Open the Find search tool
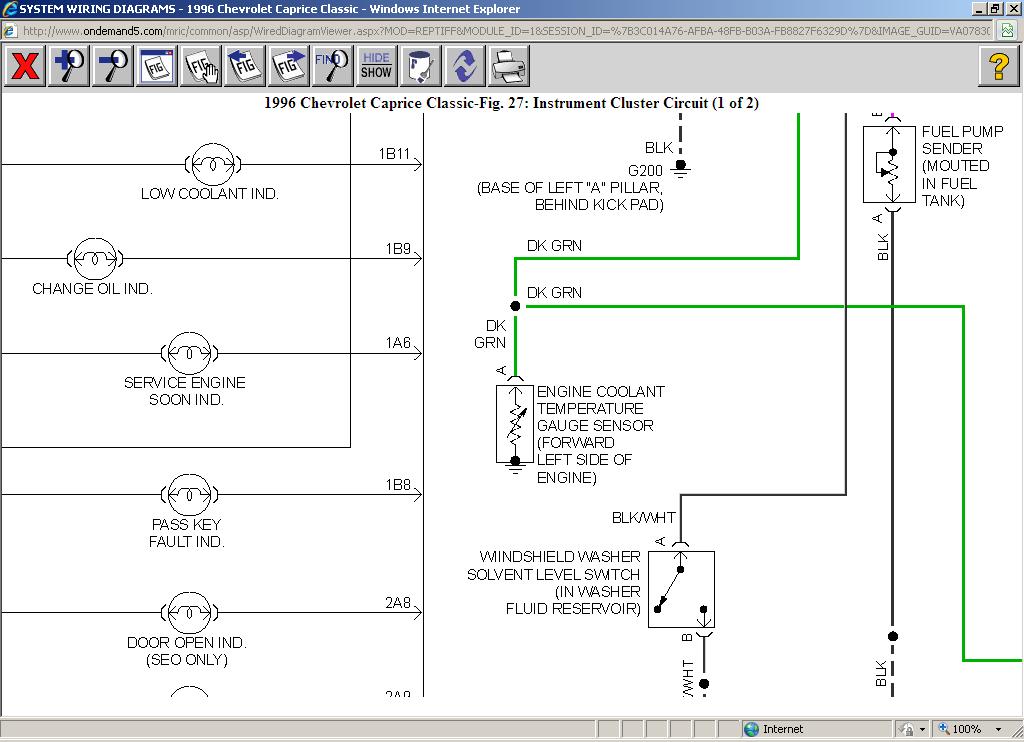1024x742 pixels. [x=332, y=67]
